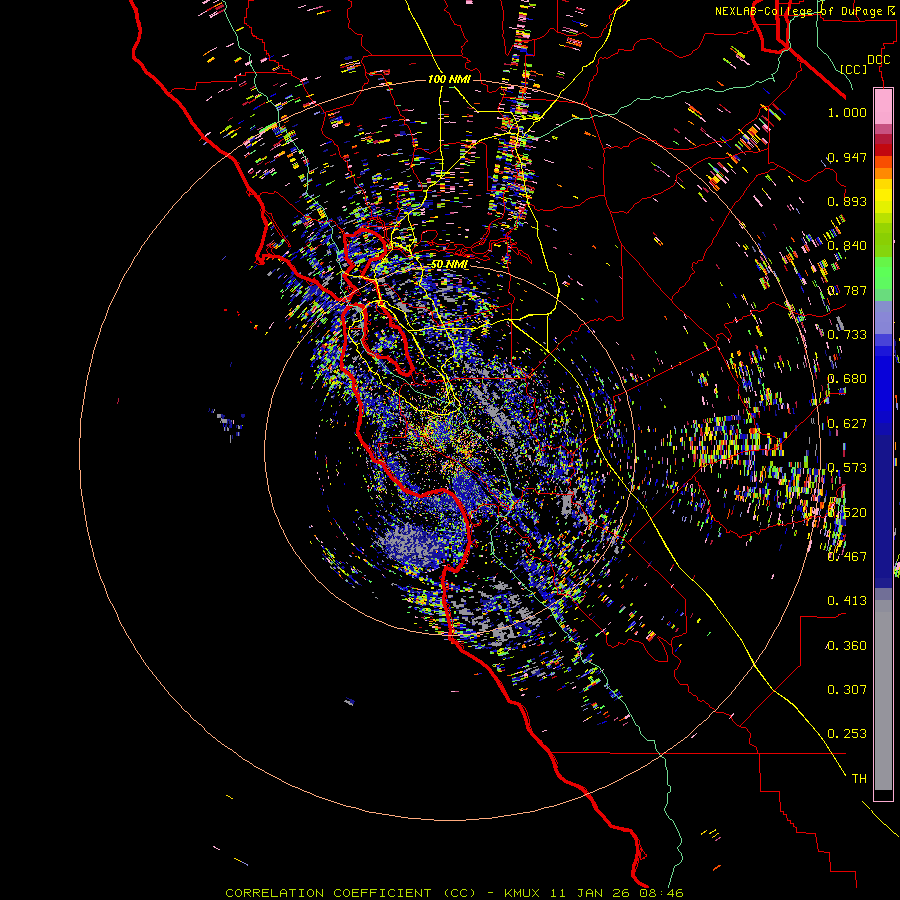The image size is (900, 900).
Task: Click the 0.307 legend value
Action: (847, 690)
